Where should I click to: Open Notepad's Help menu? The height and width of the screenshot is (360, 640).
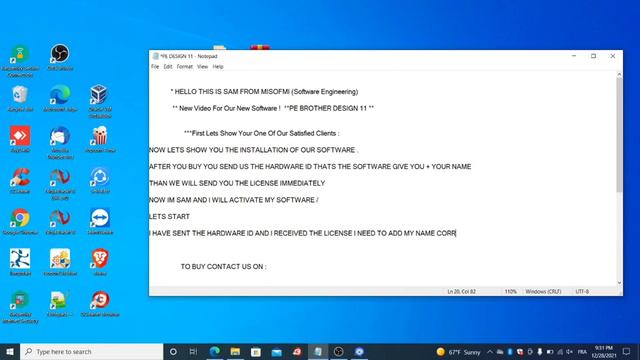218,67
